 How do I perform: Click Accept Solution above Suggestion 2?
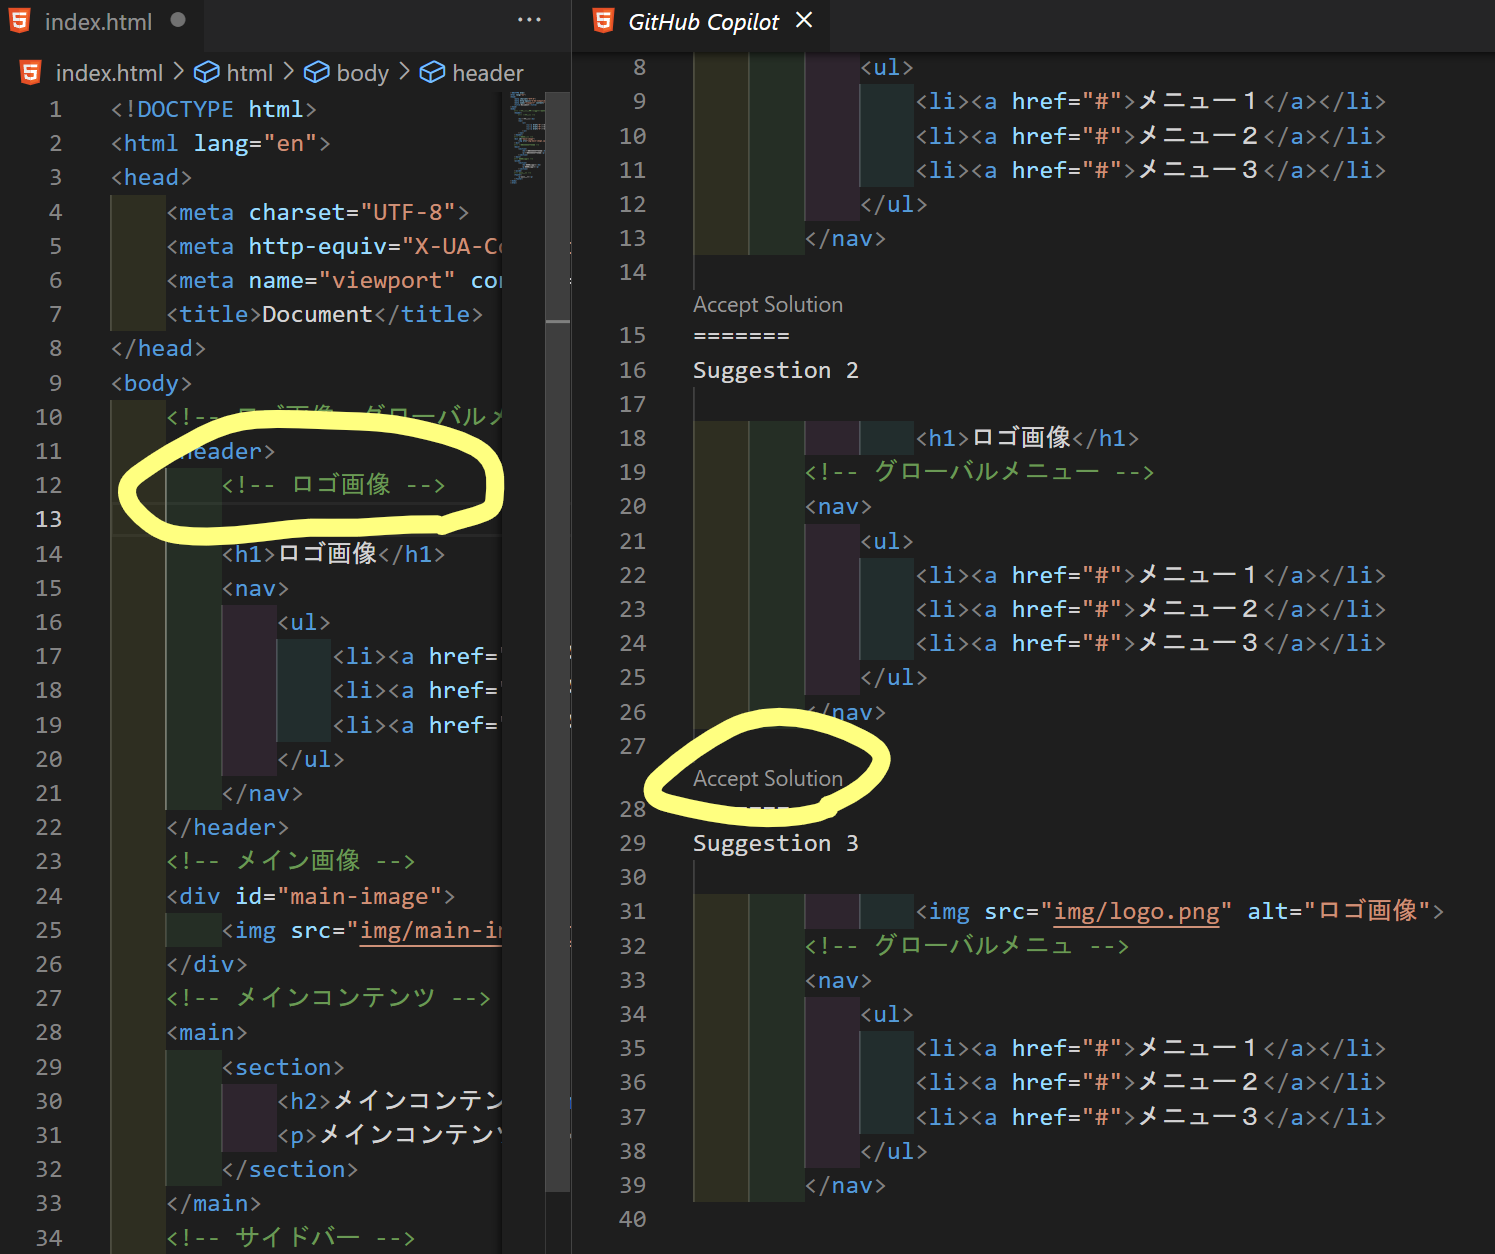[x=767, y=304]
